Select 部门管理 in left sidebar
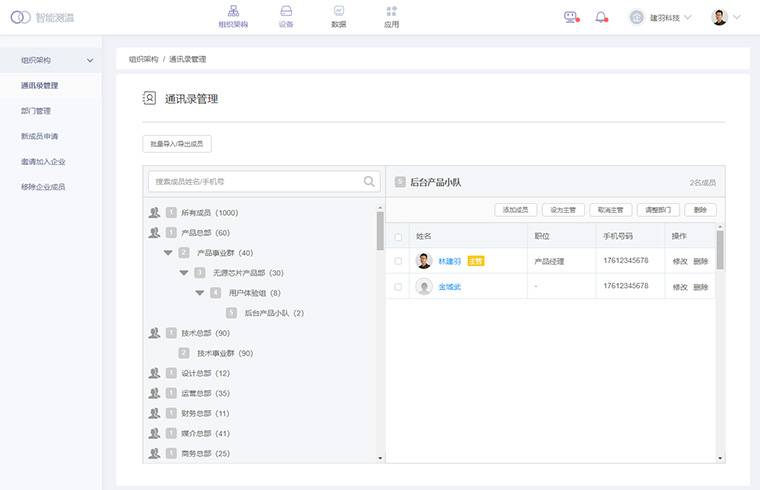This screenshot has height=490, width=760. 36,111
